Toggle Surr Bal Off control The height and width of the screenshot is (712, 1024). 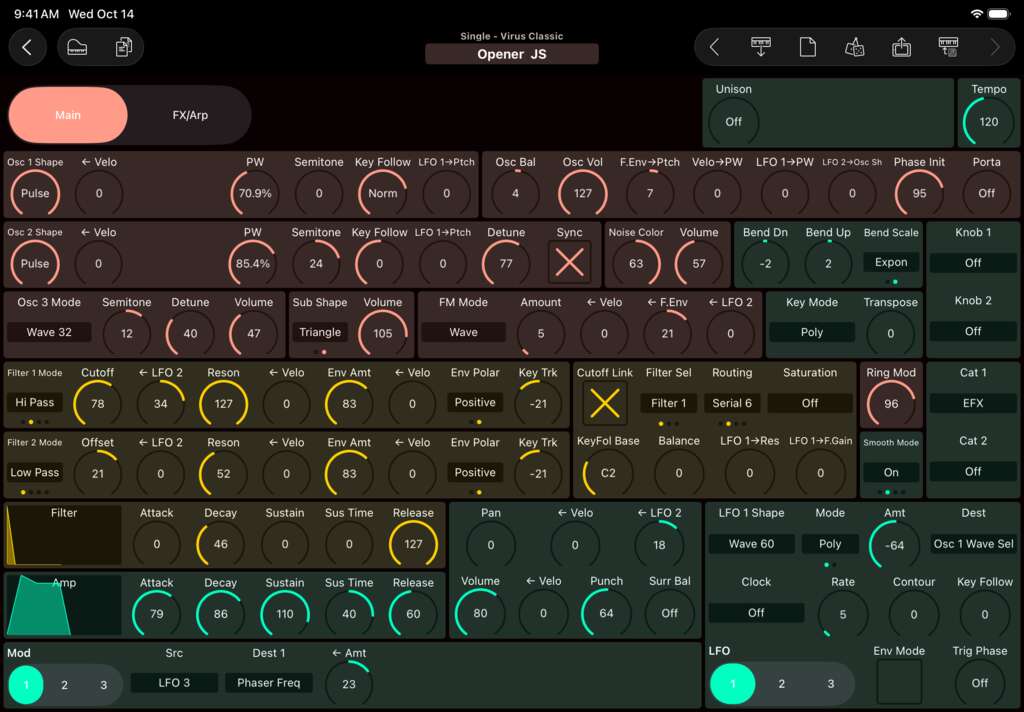point(669,613)
